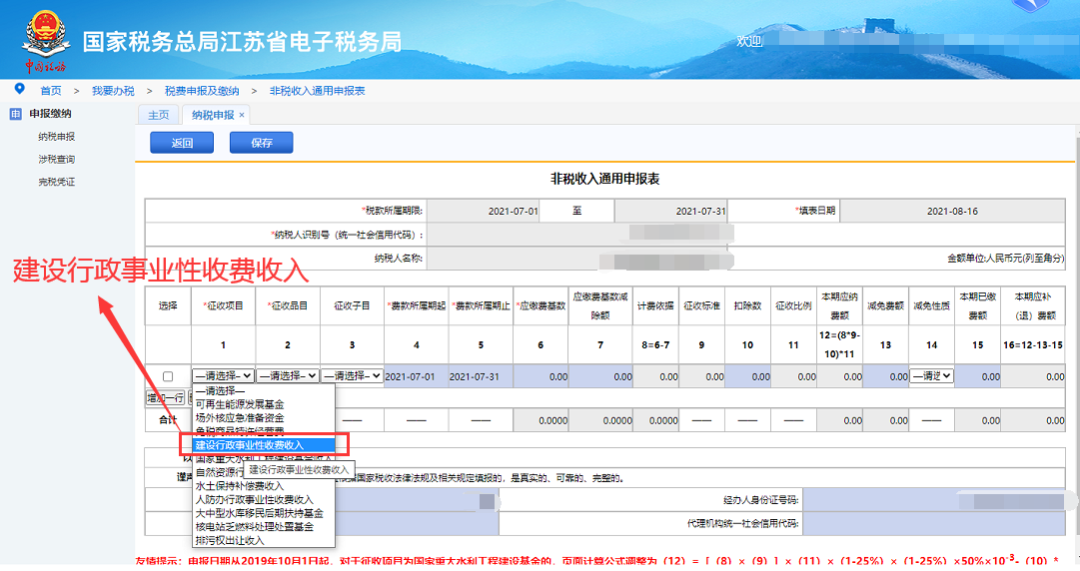The height and width of the screenshot is (571, 1080).
Task: Go to 首页 breadcrumb link
Action: pyautogui.click(x=50, y=91)
